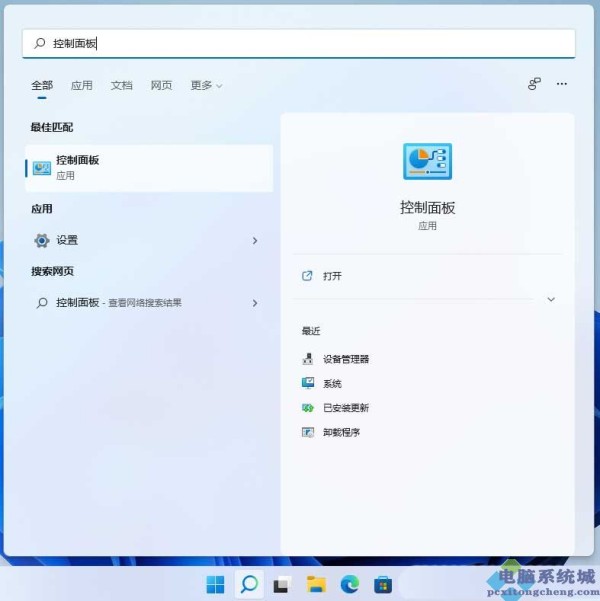Click the 最近 section label
This screenshot has width=600, height=601.
(311, 331)
